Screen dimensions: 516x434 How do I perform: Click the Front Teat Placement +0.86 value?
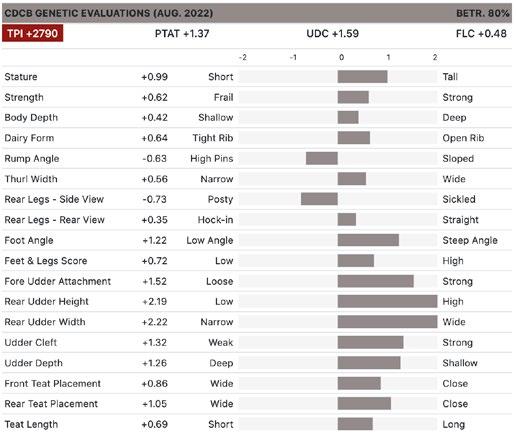(x=154, y=383)
